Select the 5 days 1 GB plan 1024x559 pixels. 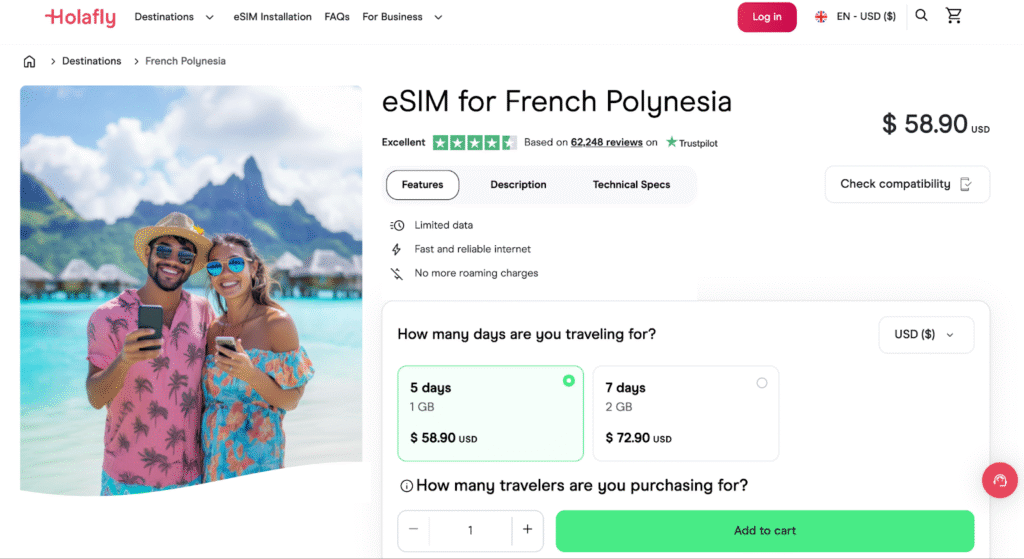[490, 413]
